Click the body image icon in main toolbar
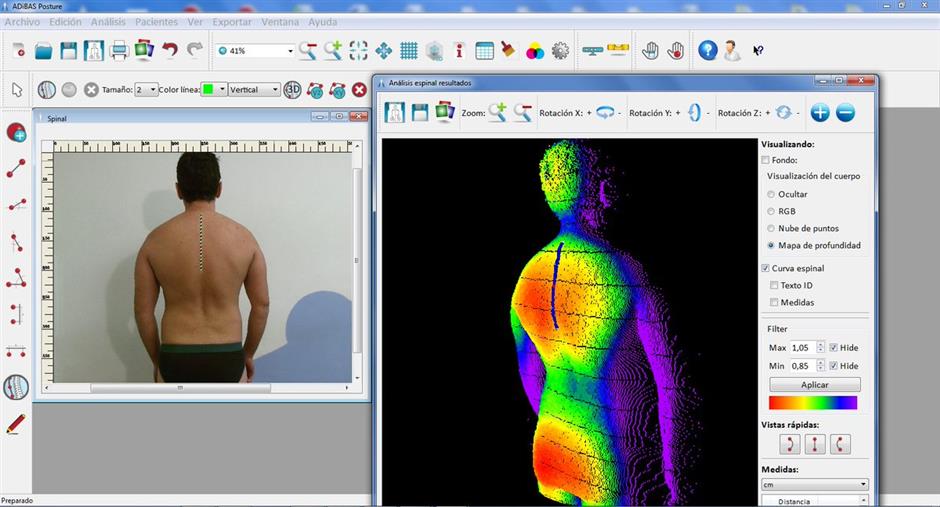This screenshot has width=940, height=507. pyautogui.click(x=94, y=50)
